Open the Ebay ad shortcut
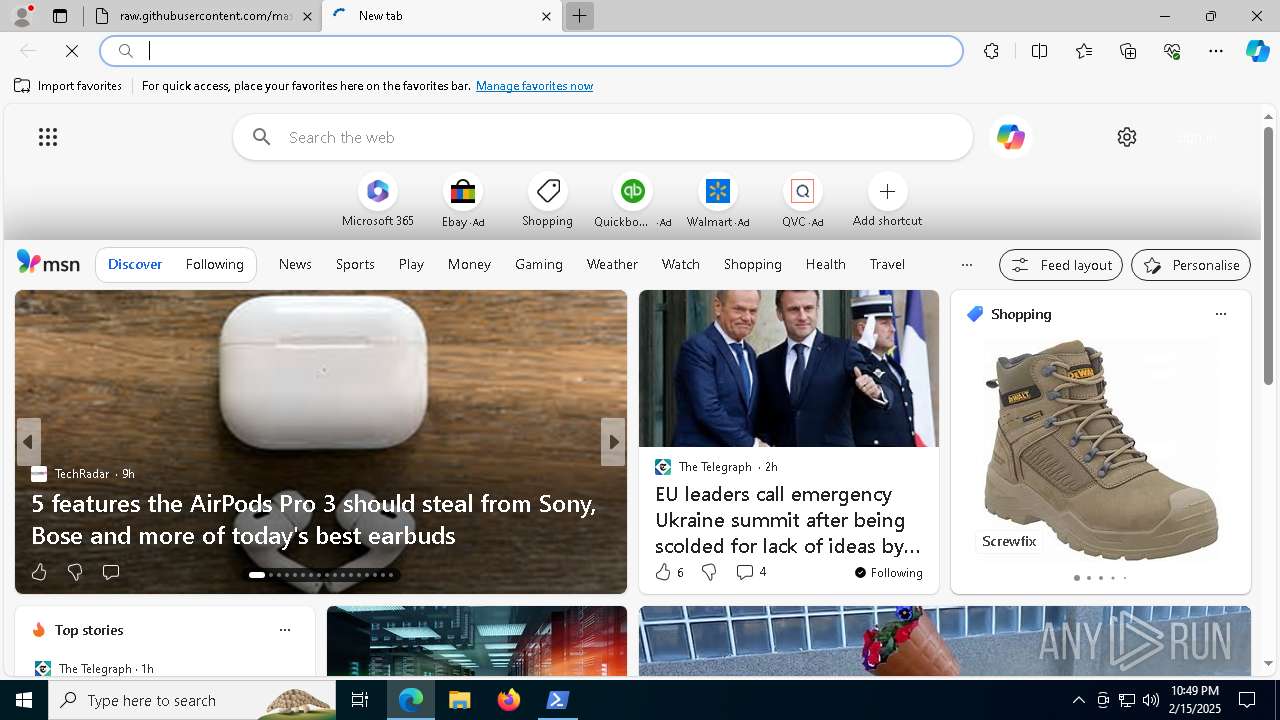 click(x=463, y=201)
